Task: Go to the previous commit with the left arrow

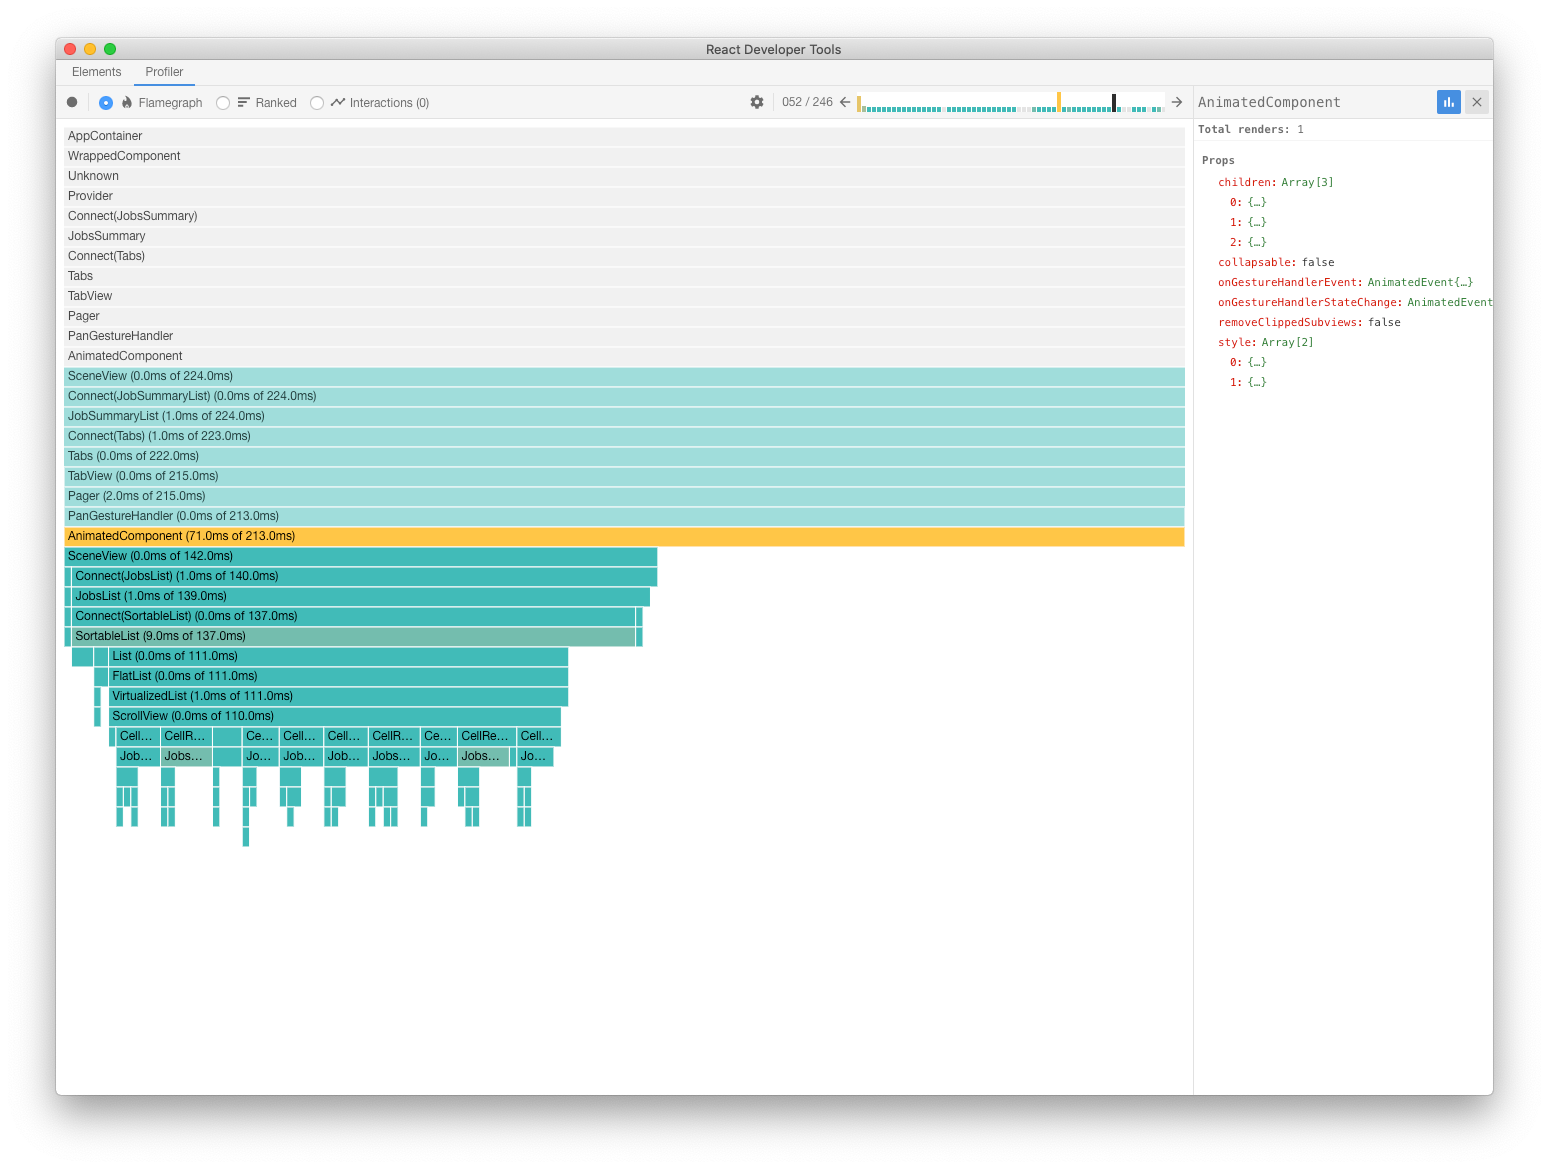Action: click(x=845, y=102)
